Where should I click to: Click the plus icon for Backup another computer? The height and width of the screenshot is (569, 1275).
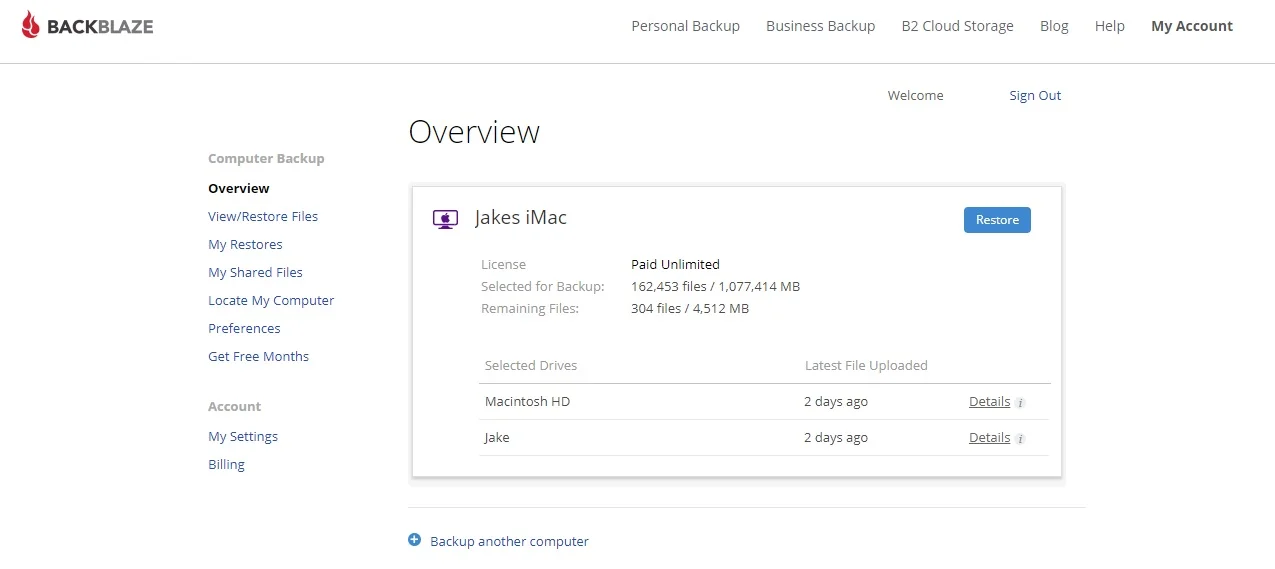point(415,540)
